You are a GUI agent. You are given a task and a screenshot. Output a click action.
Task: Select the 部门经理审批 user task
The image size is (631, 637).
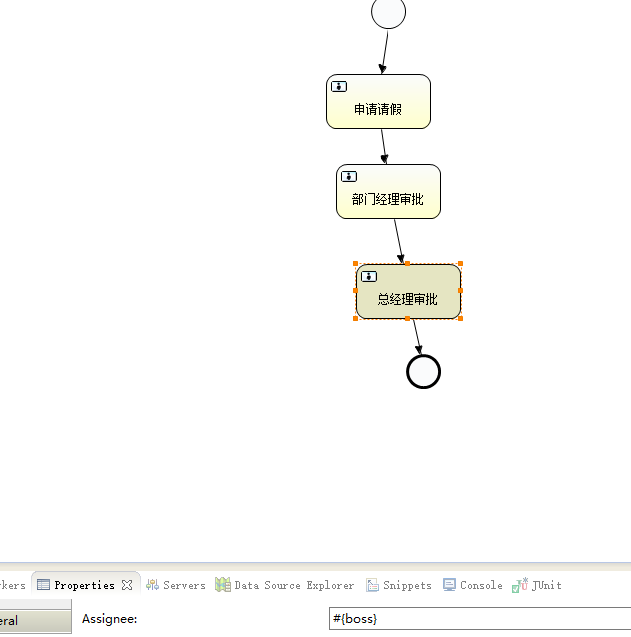tap(388, 192)
